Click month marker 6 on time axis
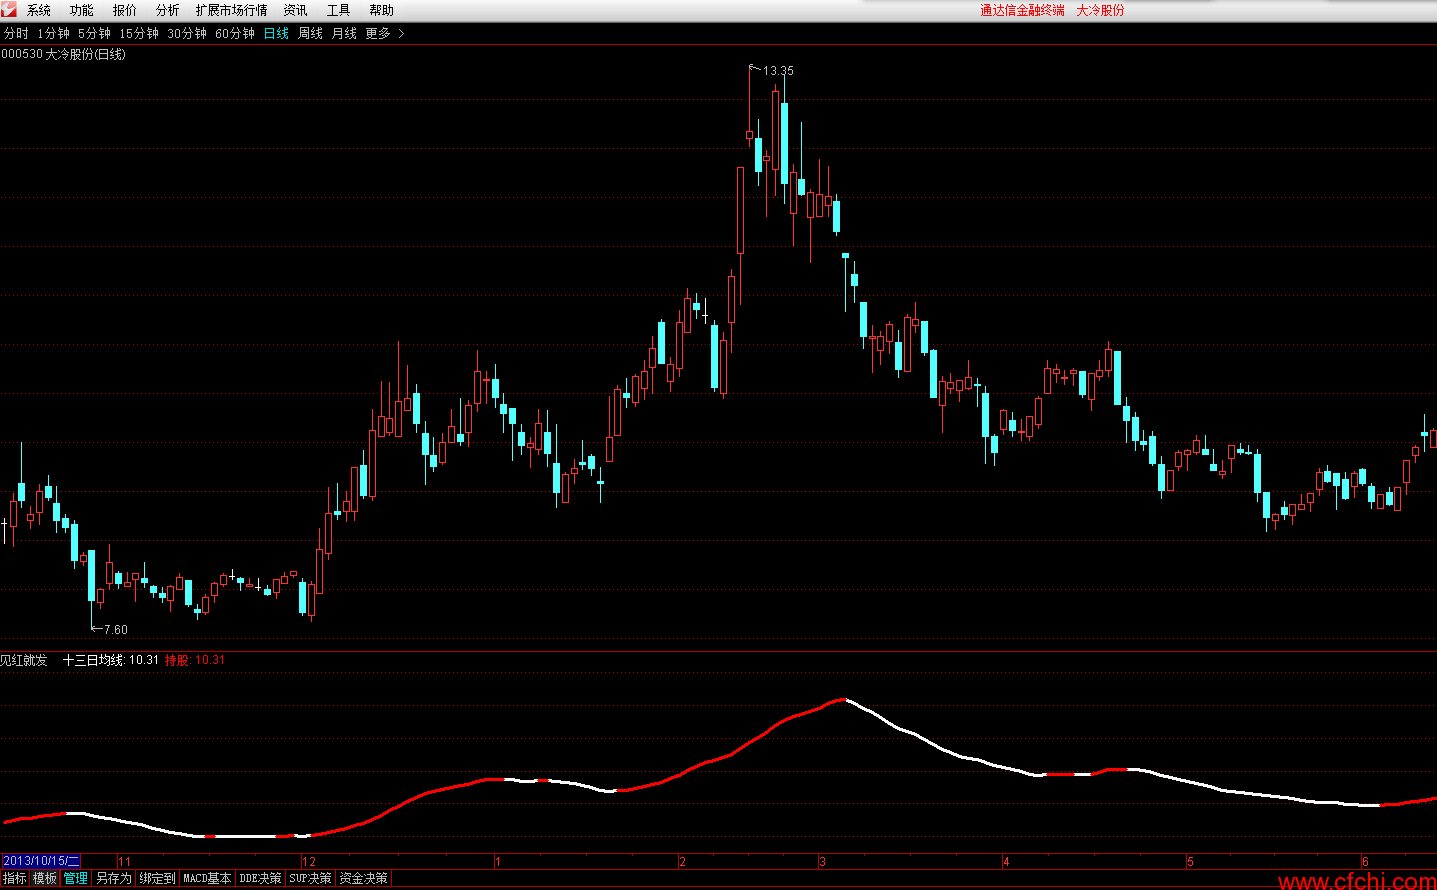 [x=1365, y=861]
